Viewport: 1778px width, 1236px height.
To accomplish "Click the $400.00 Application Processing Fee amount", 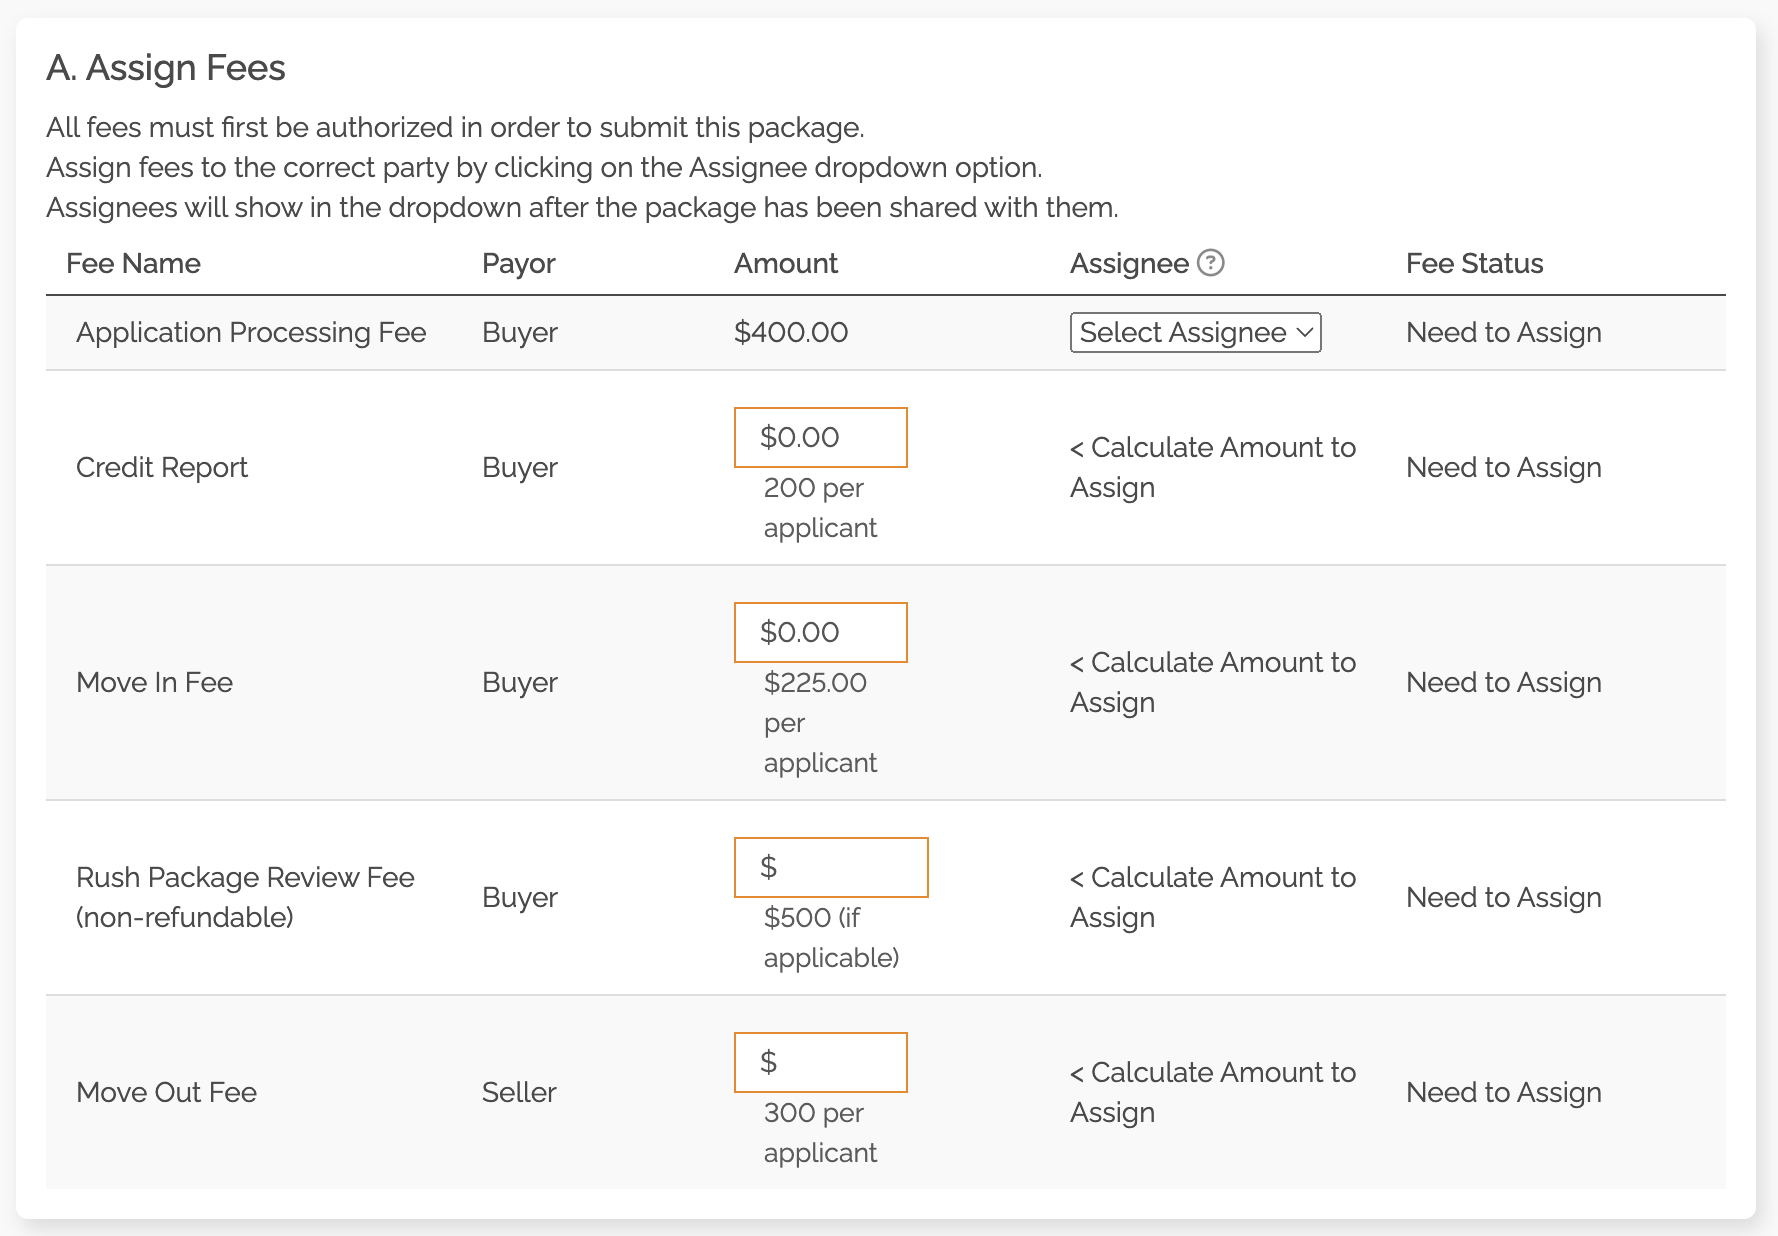I will [x=790, y=333].
